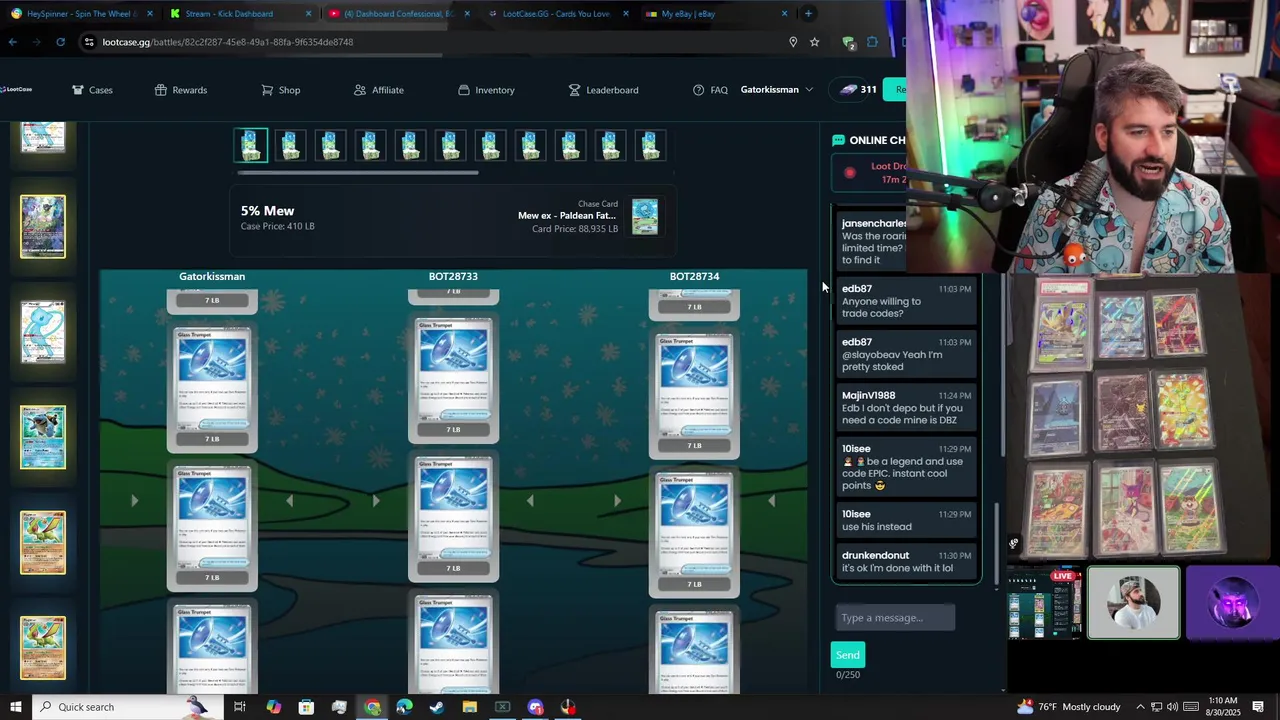1280x720 pixels.
Task: Click the BOT28734 player column header
Action: (694, 276)
